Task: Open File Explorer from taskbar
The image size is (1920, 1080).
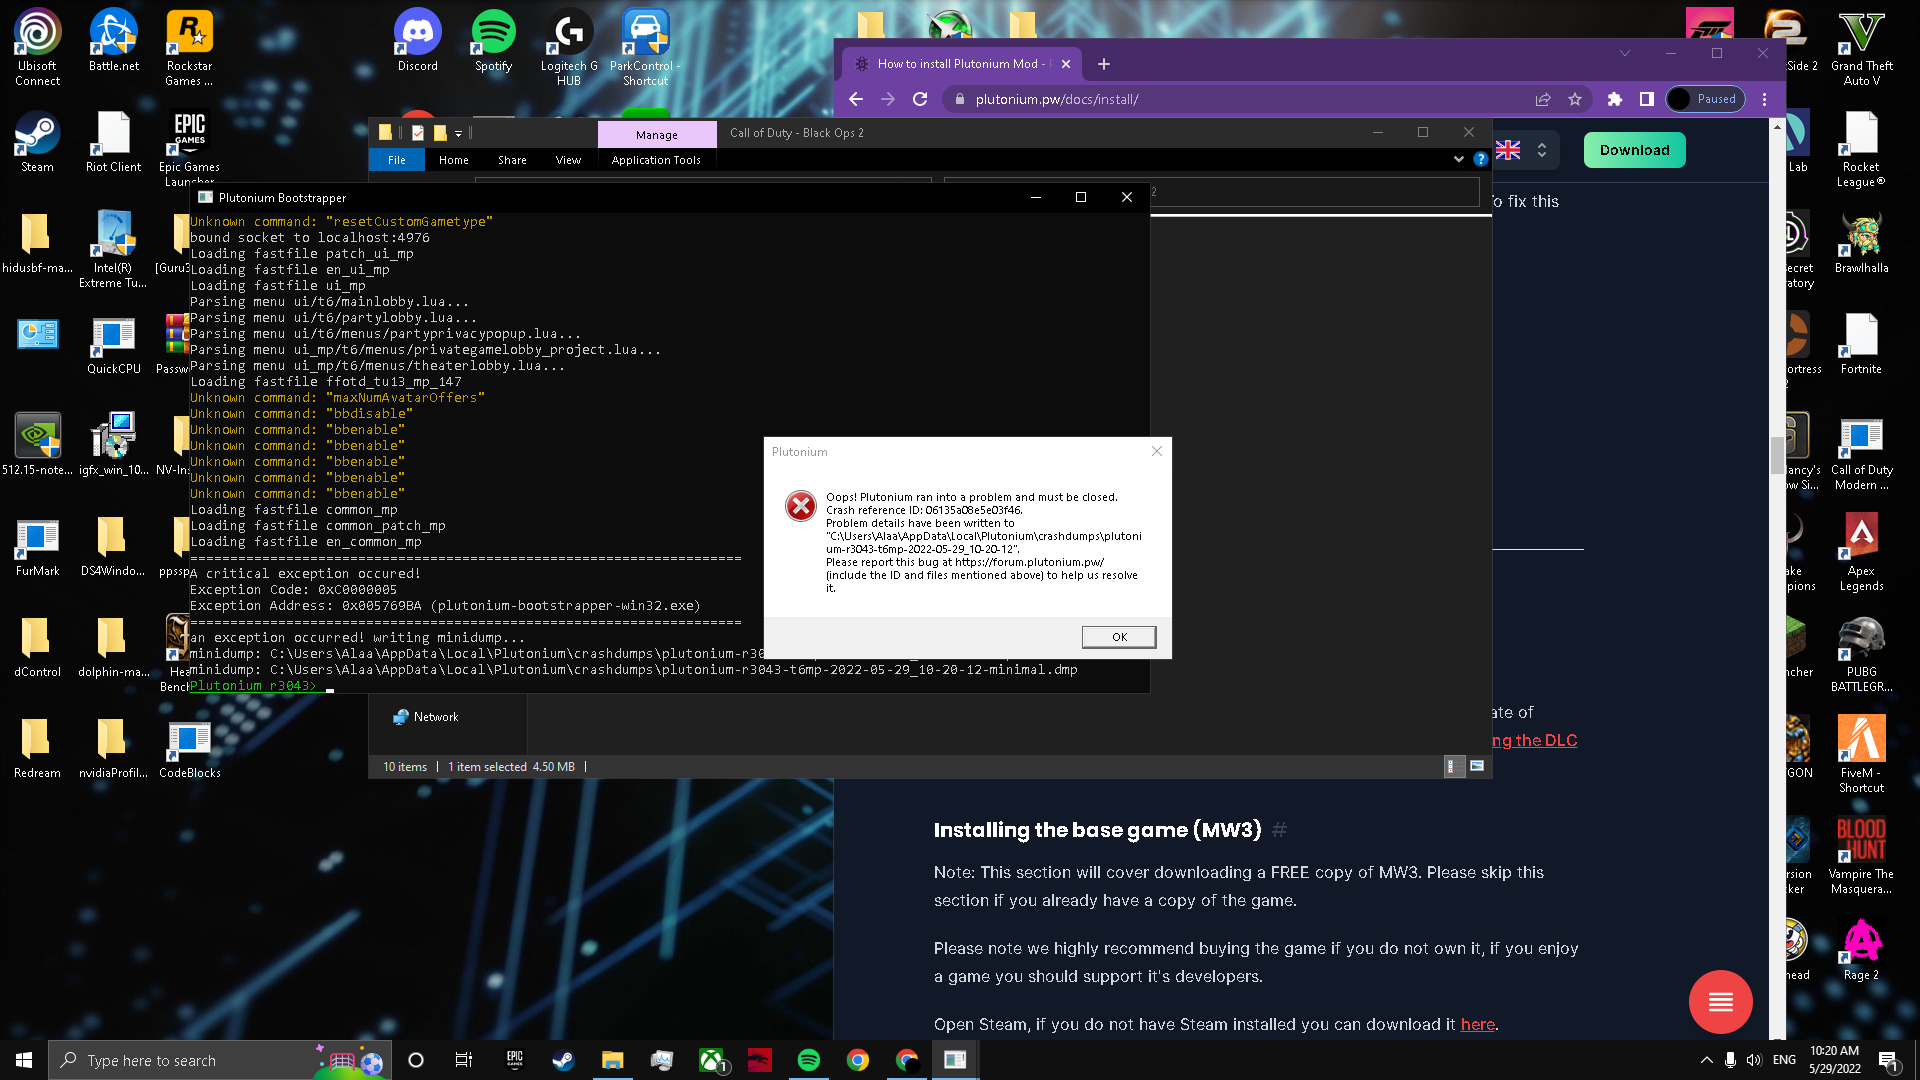Action: (x=612, y=1060)
